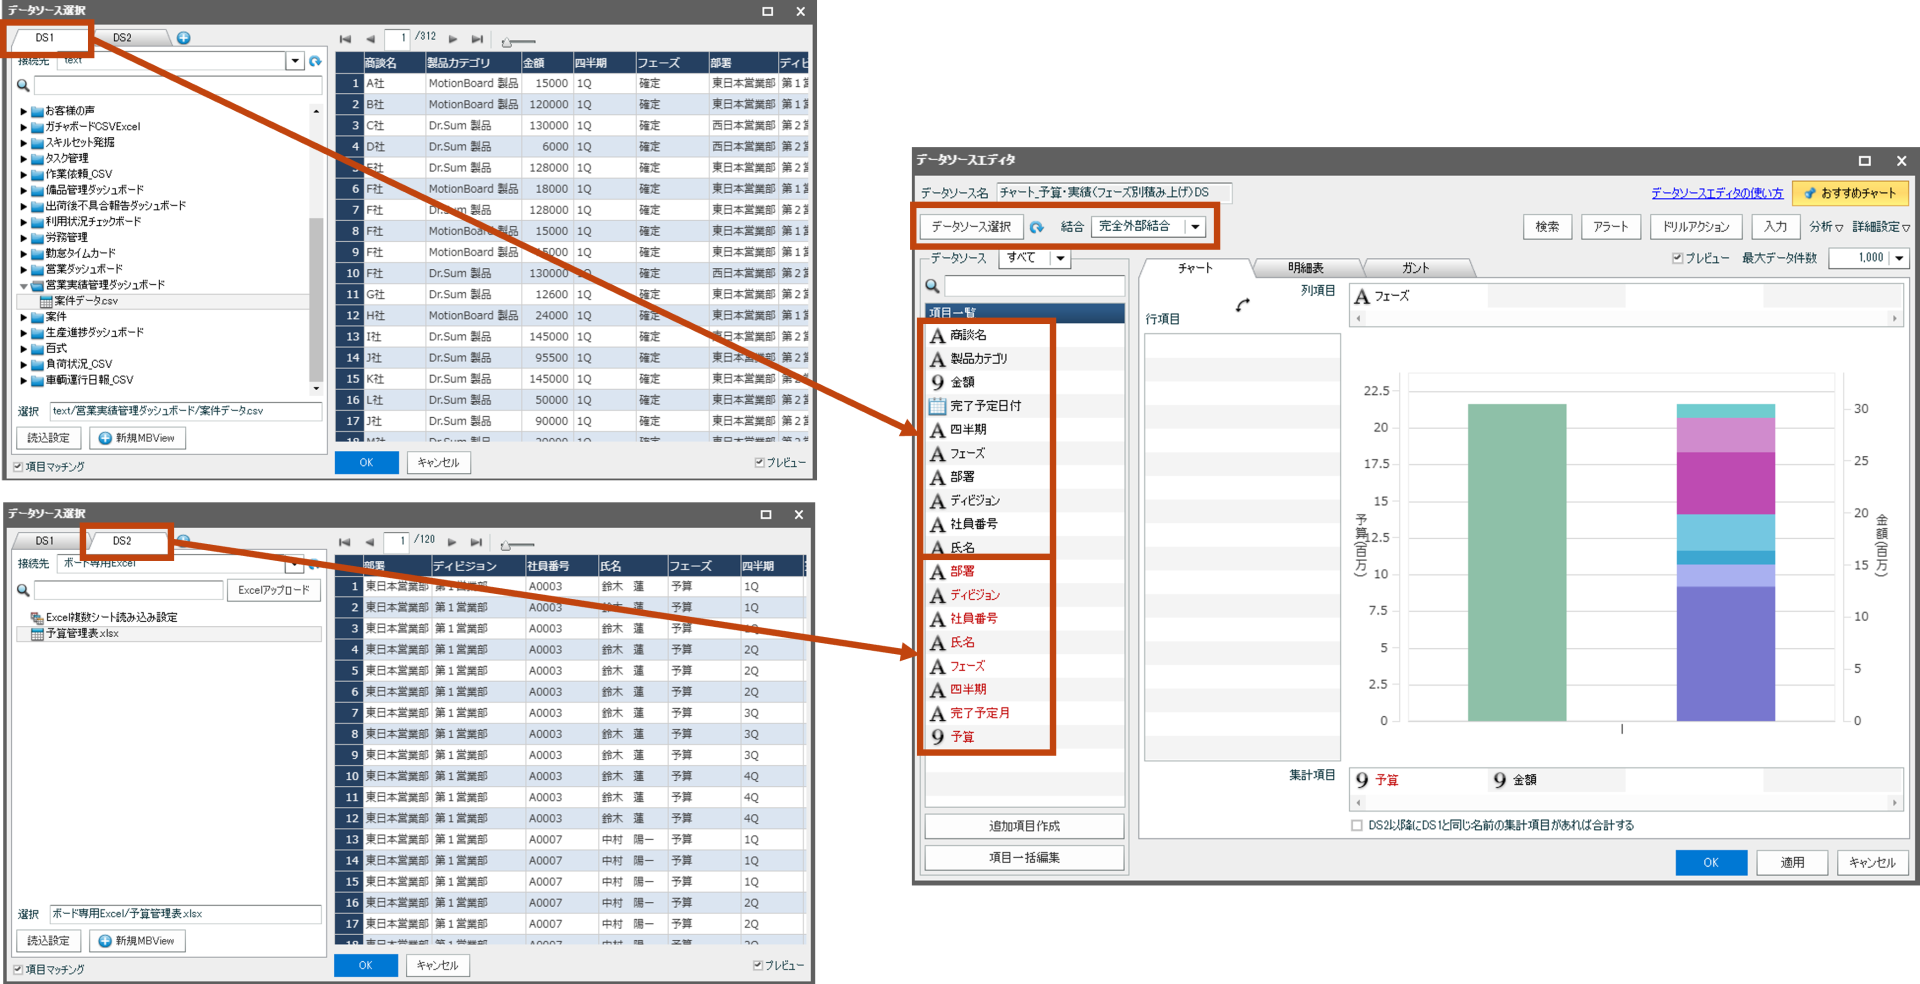
Task: Toggle プレビュー checkbox in bottom window
Action: (x=758, y=965)
